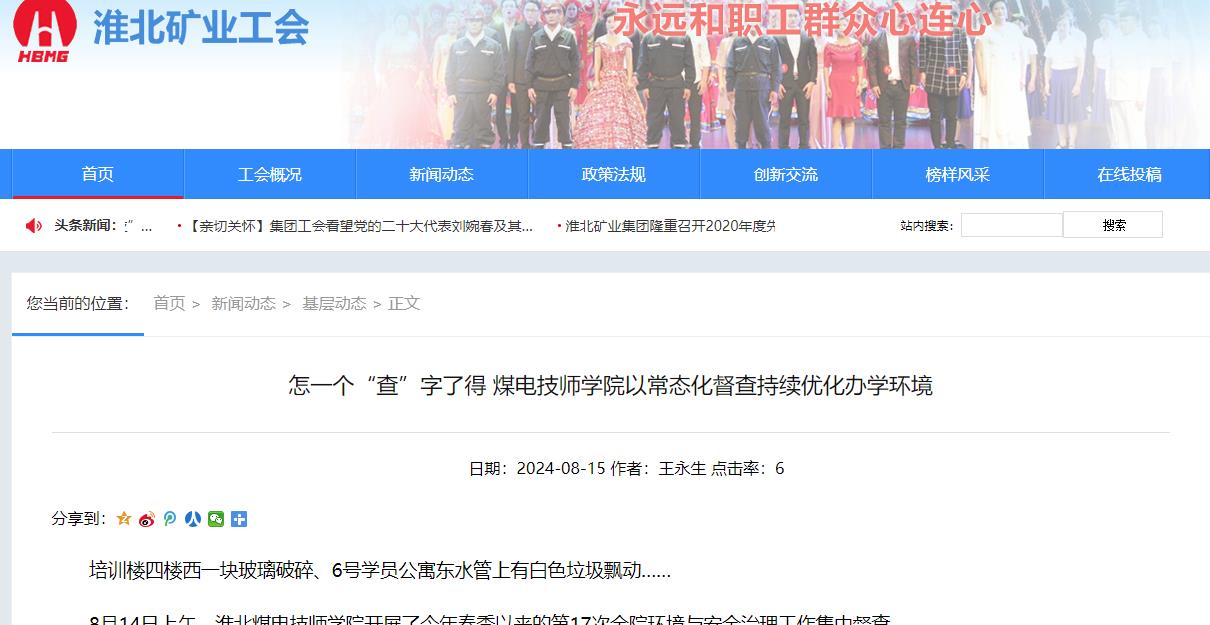Viewport: 1210px width, 625px height.
Task: Open more share options plus icon
Action: tap(239, 519)
